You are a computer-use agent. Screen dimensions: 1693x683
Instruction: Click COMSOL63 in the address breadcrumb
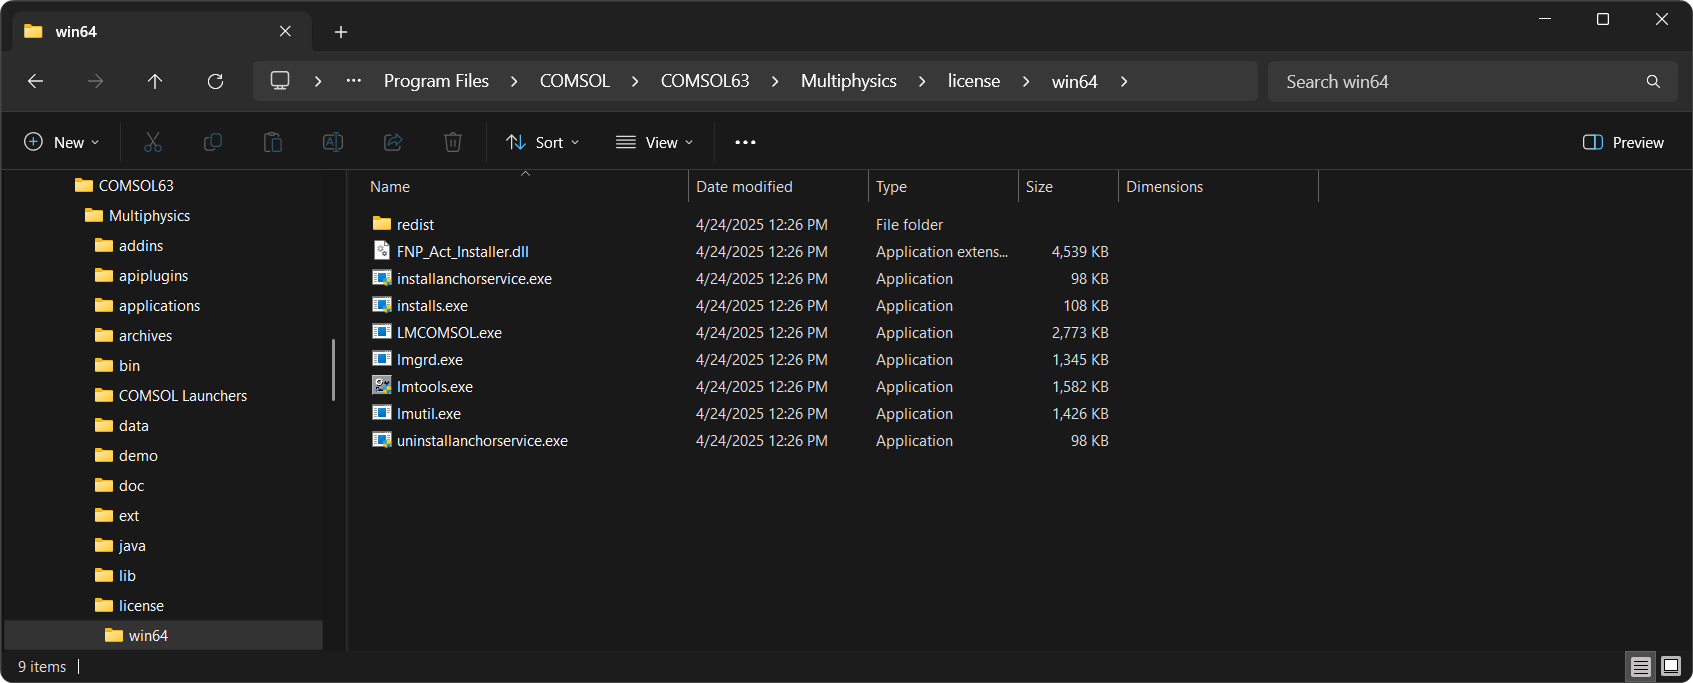704,81
